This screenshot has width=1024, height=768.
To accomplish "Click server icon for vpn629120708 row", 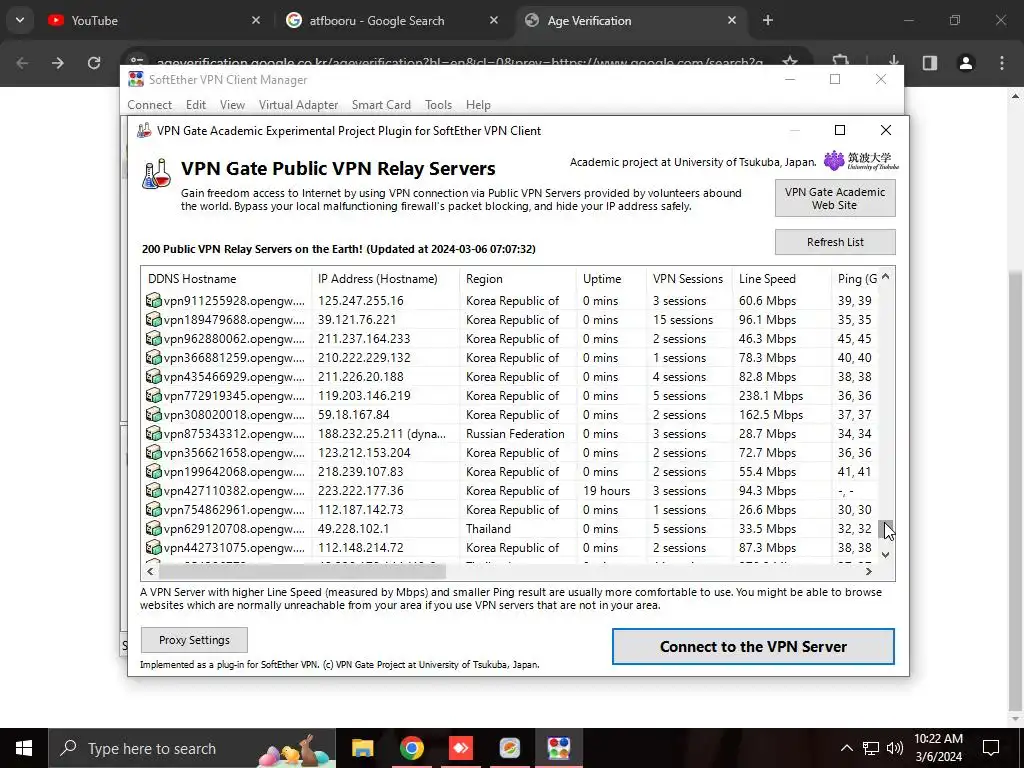I will pos(153,528).
